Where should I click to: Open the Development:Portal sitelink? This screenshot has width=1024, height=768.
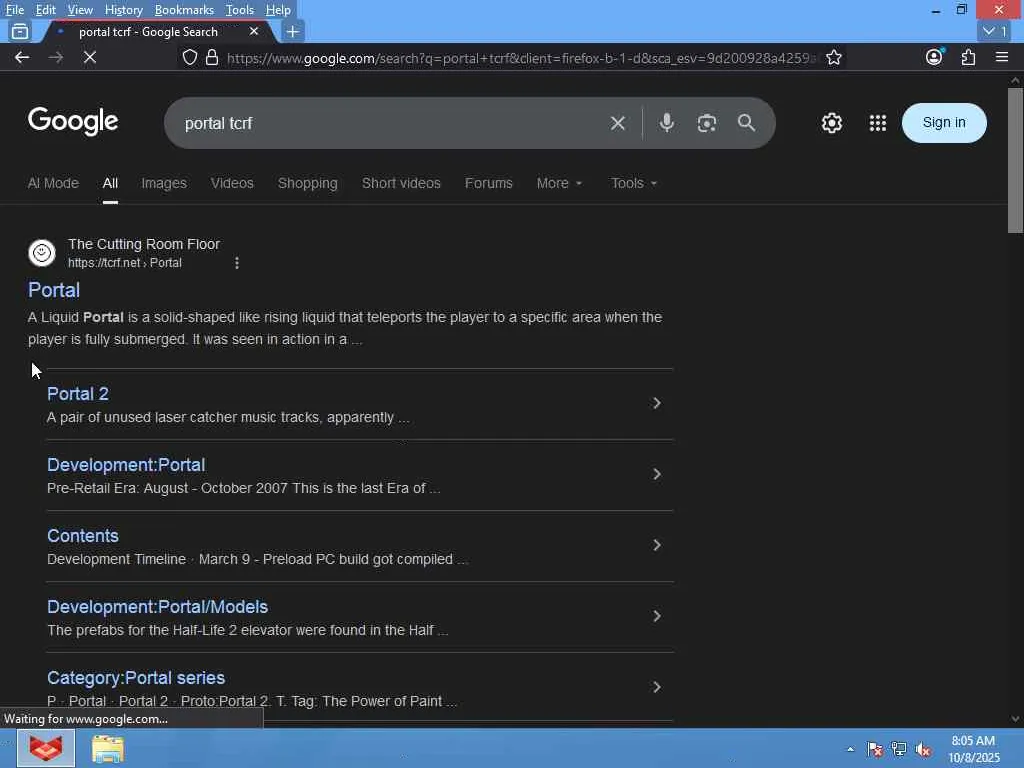126,465
